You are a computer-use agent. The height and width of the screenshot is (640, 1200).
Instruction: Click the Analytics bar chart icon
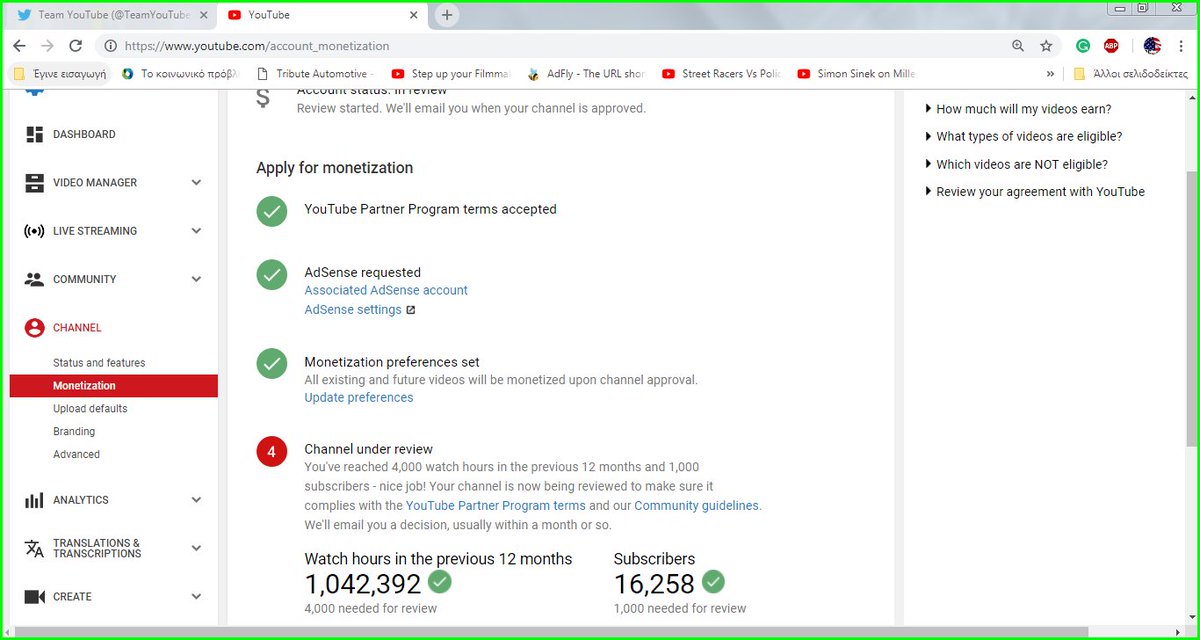pyautogui.click(x=35, y=500)
